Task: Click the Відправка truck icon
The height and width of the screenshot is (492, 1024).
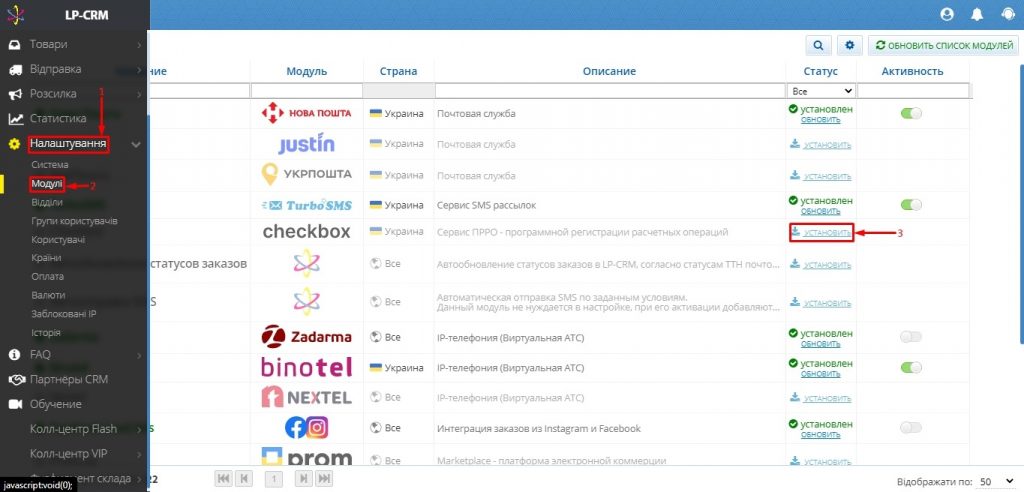Action: 14,69
